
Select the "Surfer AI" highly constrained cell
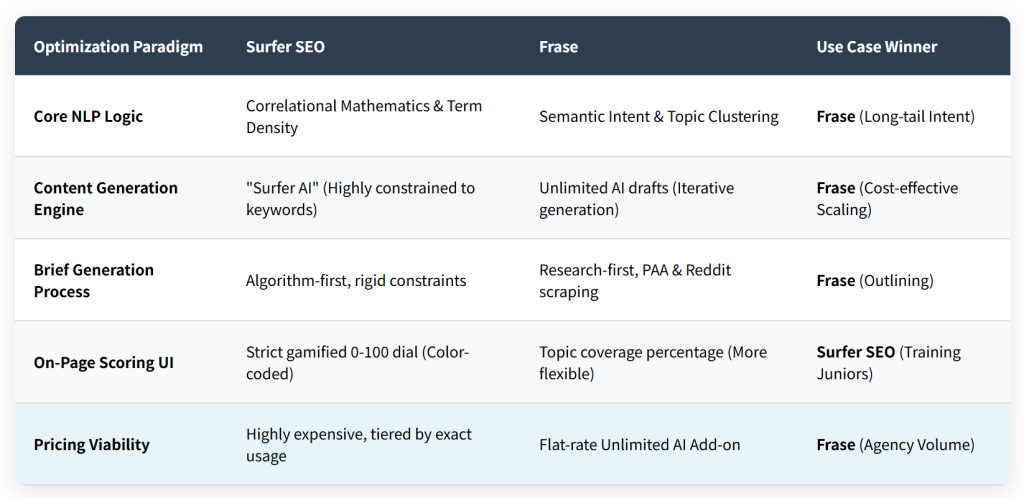[360, 199]
